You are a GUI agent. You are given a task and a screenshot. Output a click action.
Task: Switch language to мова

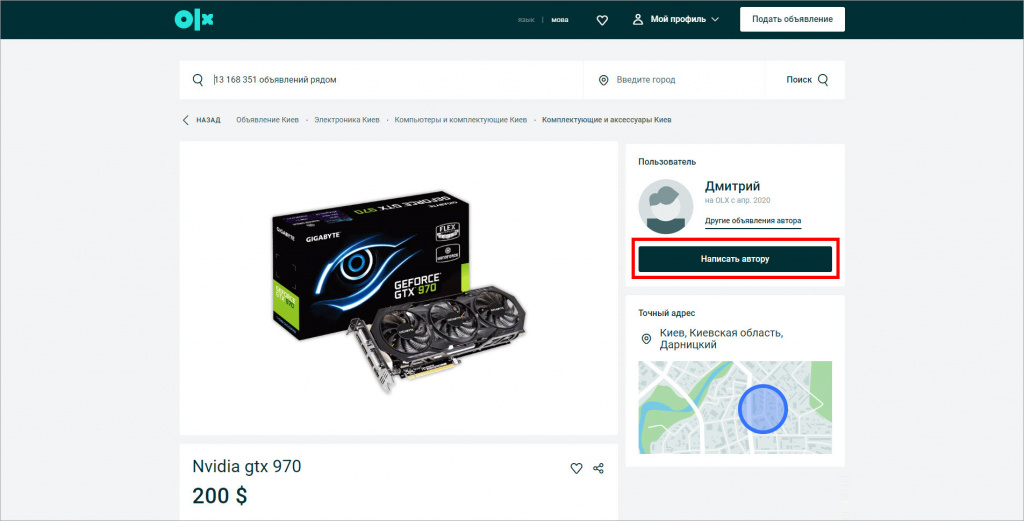click(560, 20)
